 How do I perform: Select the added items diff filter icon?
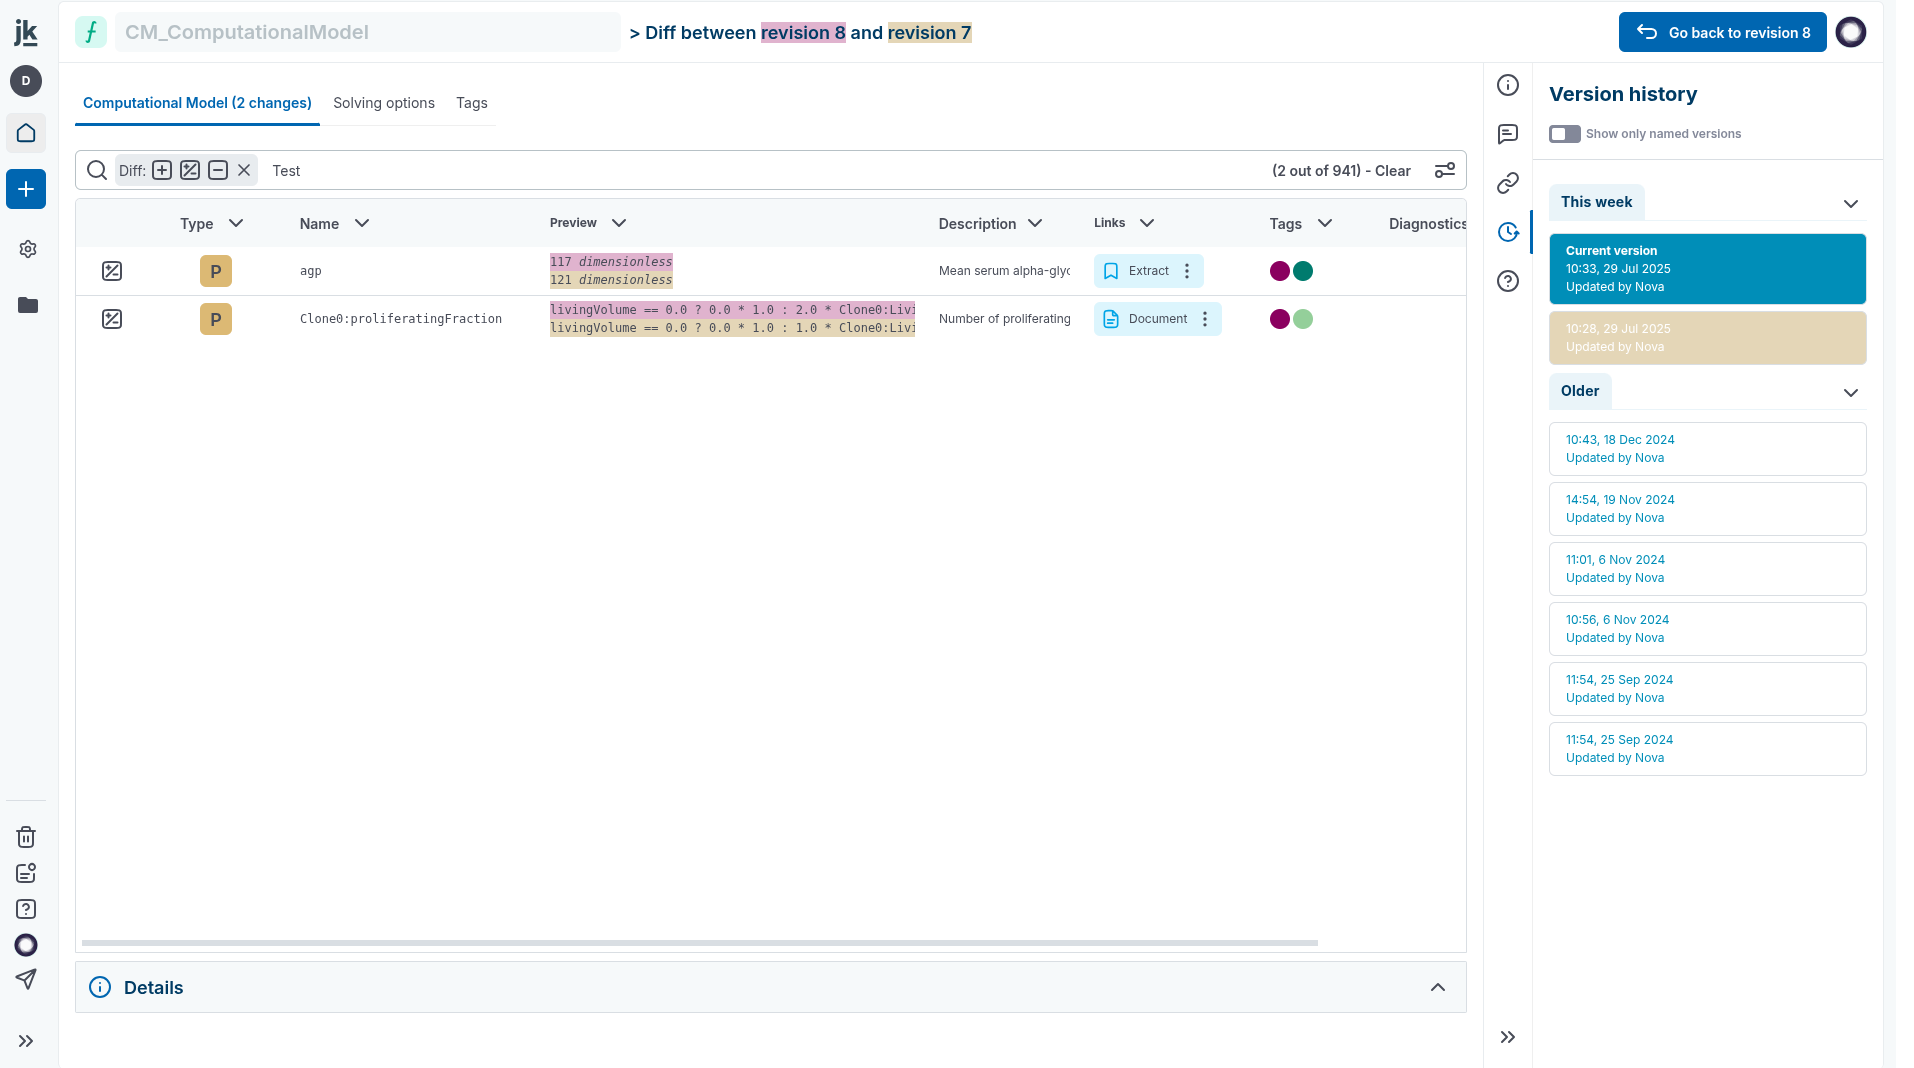[x=162, y=170]
